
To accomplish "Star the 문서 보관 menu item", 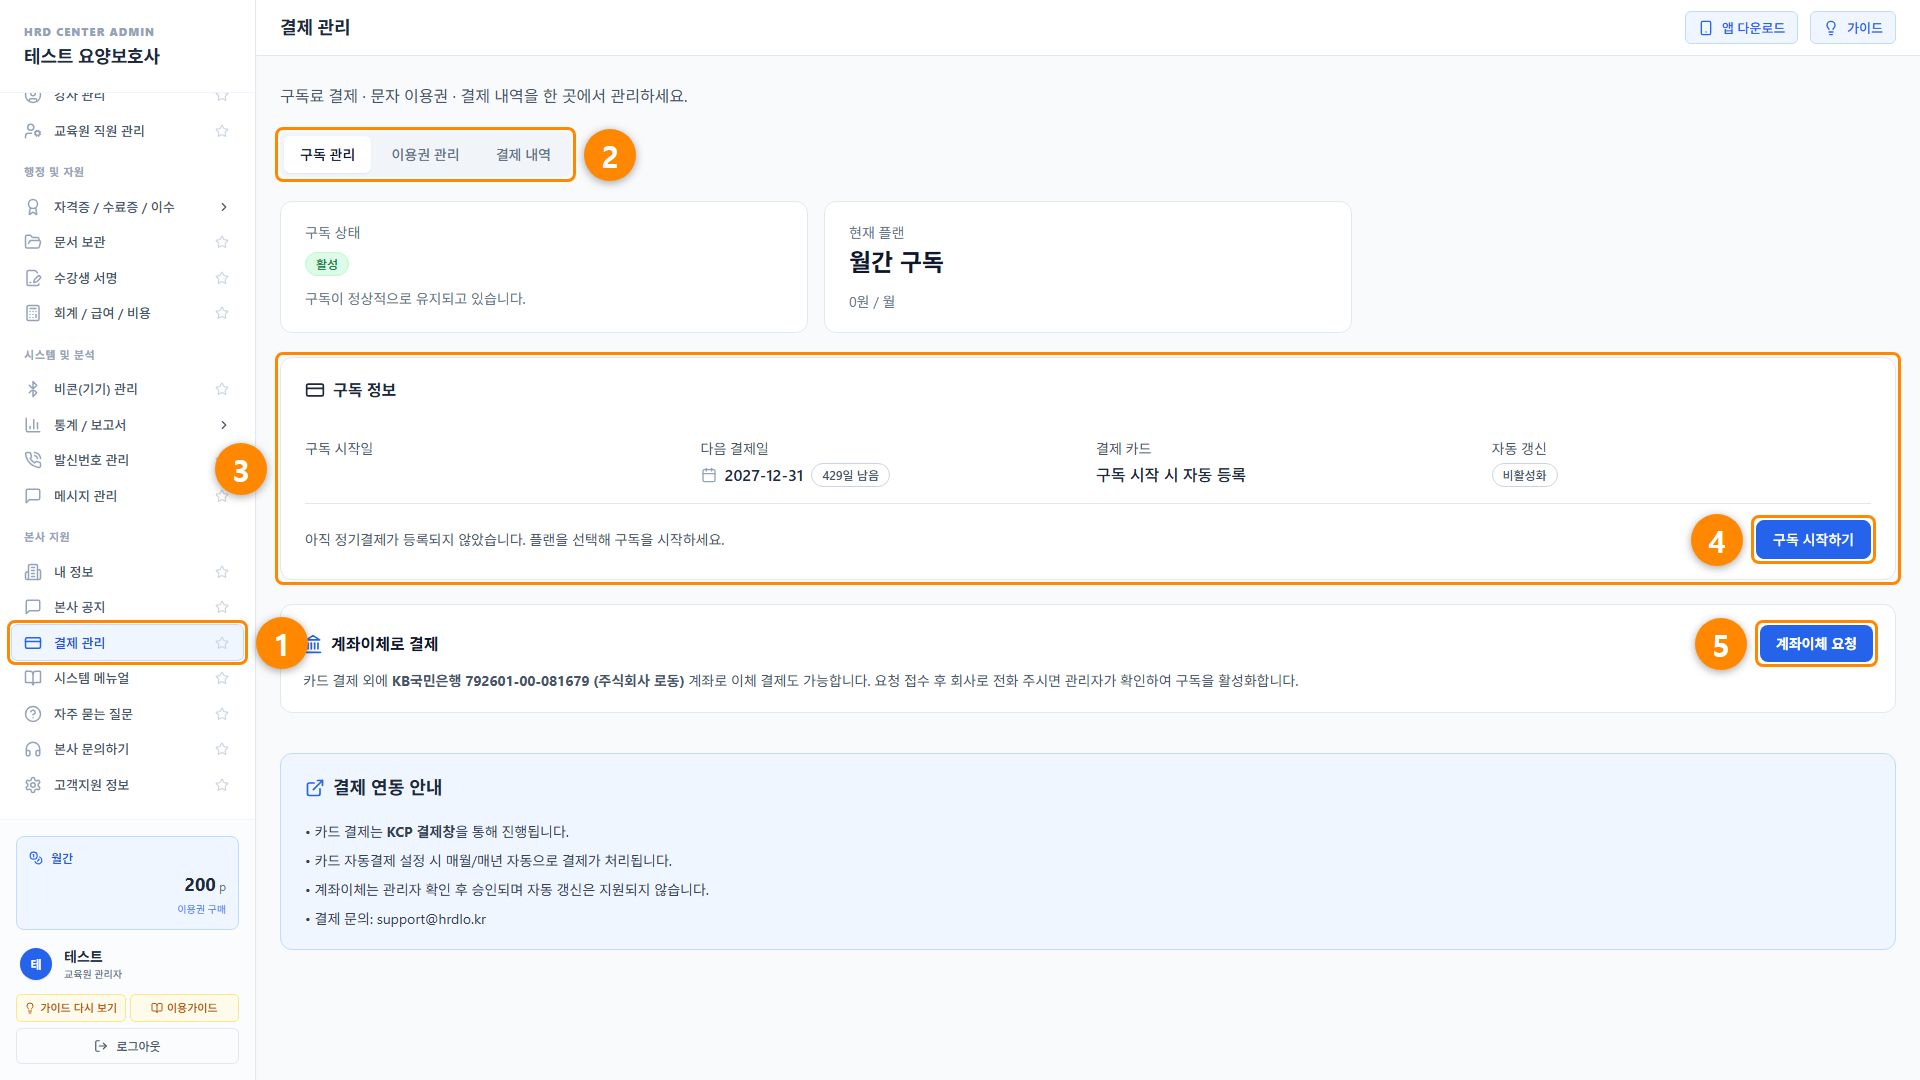I will (222, 242).
